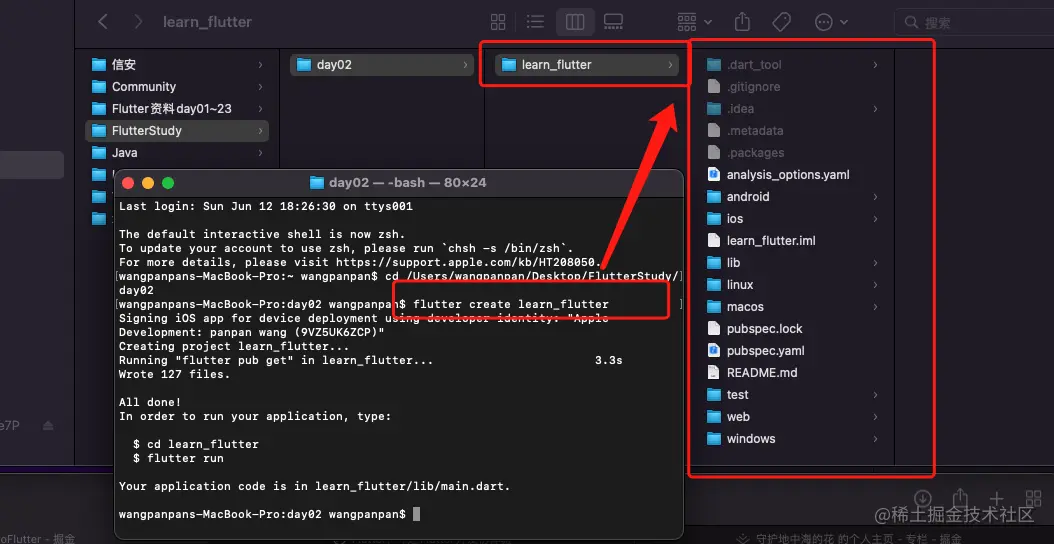This screenshot has width=1054, height=544.
Task: Select the FlutterStudy folder
Action: pos(177,130)
